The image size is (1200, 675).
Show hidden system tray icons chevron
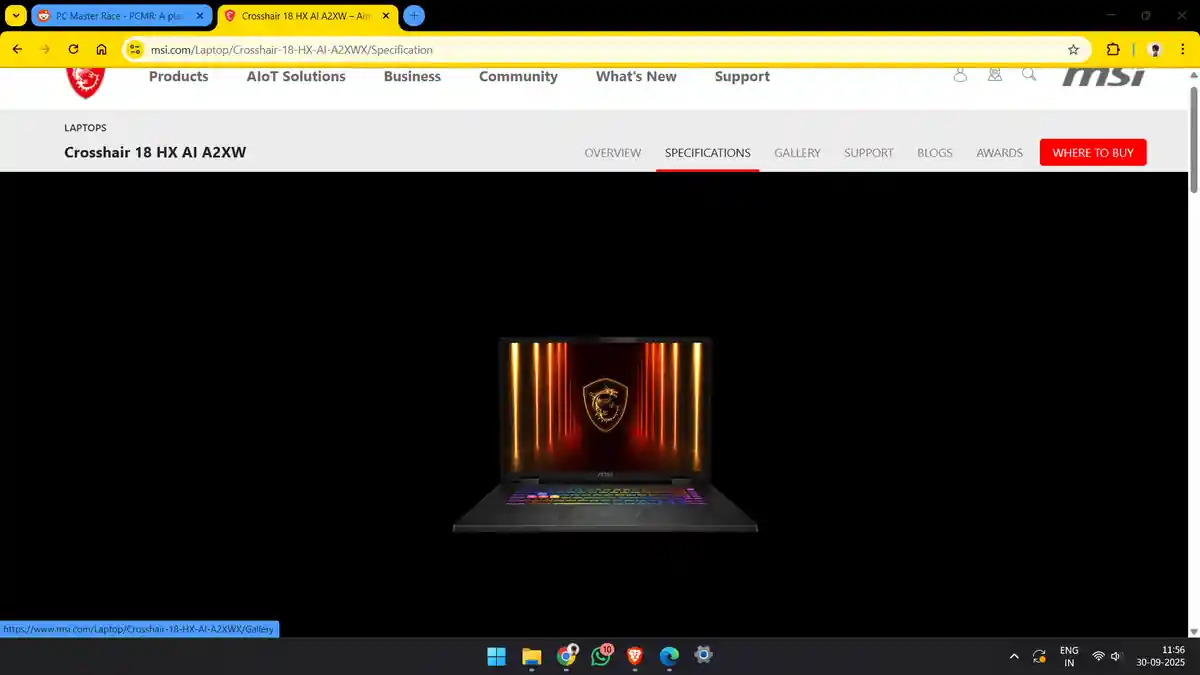point(1014,657)
